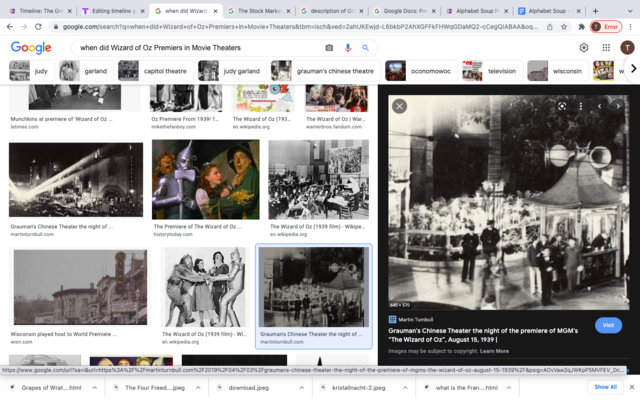Filter by grauman's chinese theatre chip

[x=326, y=71]
